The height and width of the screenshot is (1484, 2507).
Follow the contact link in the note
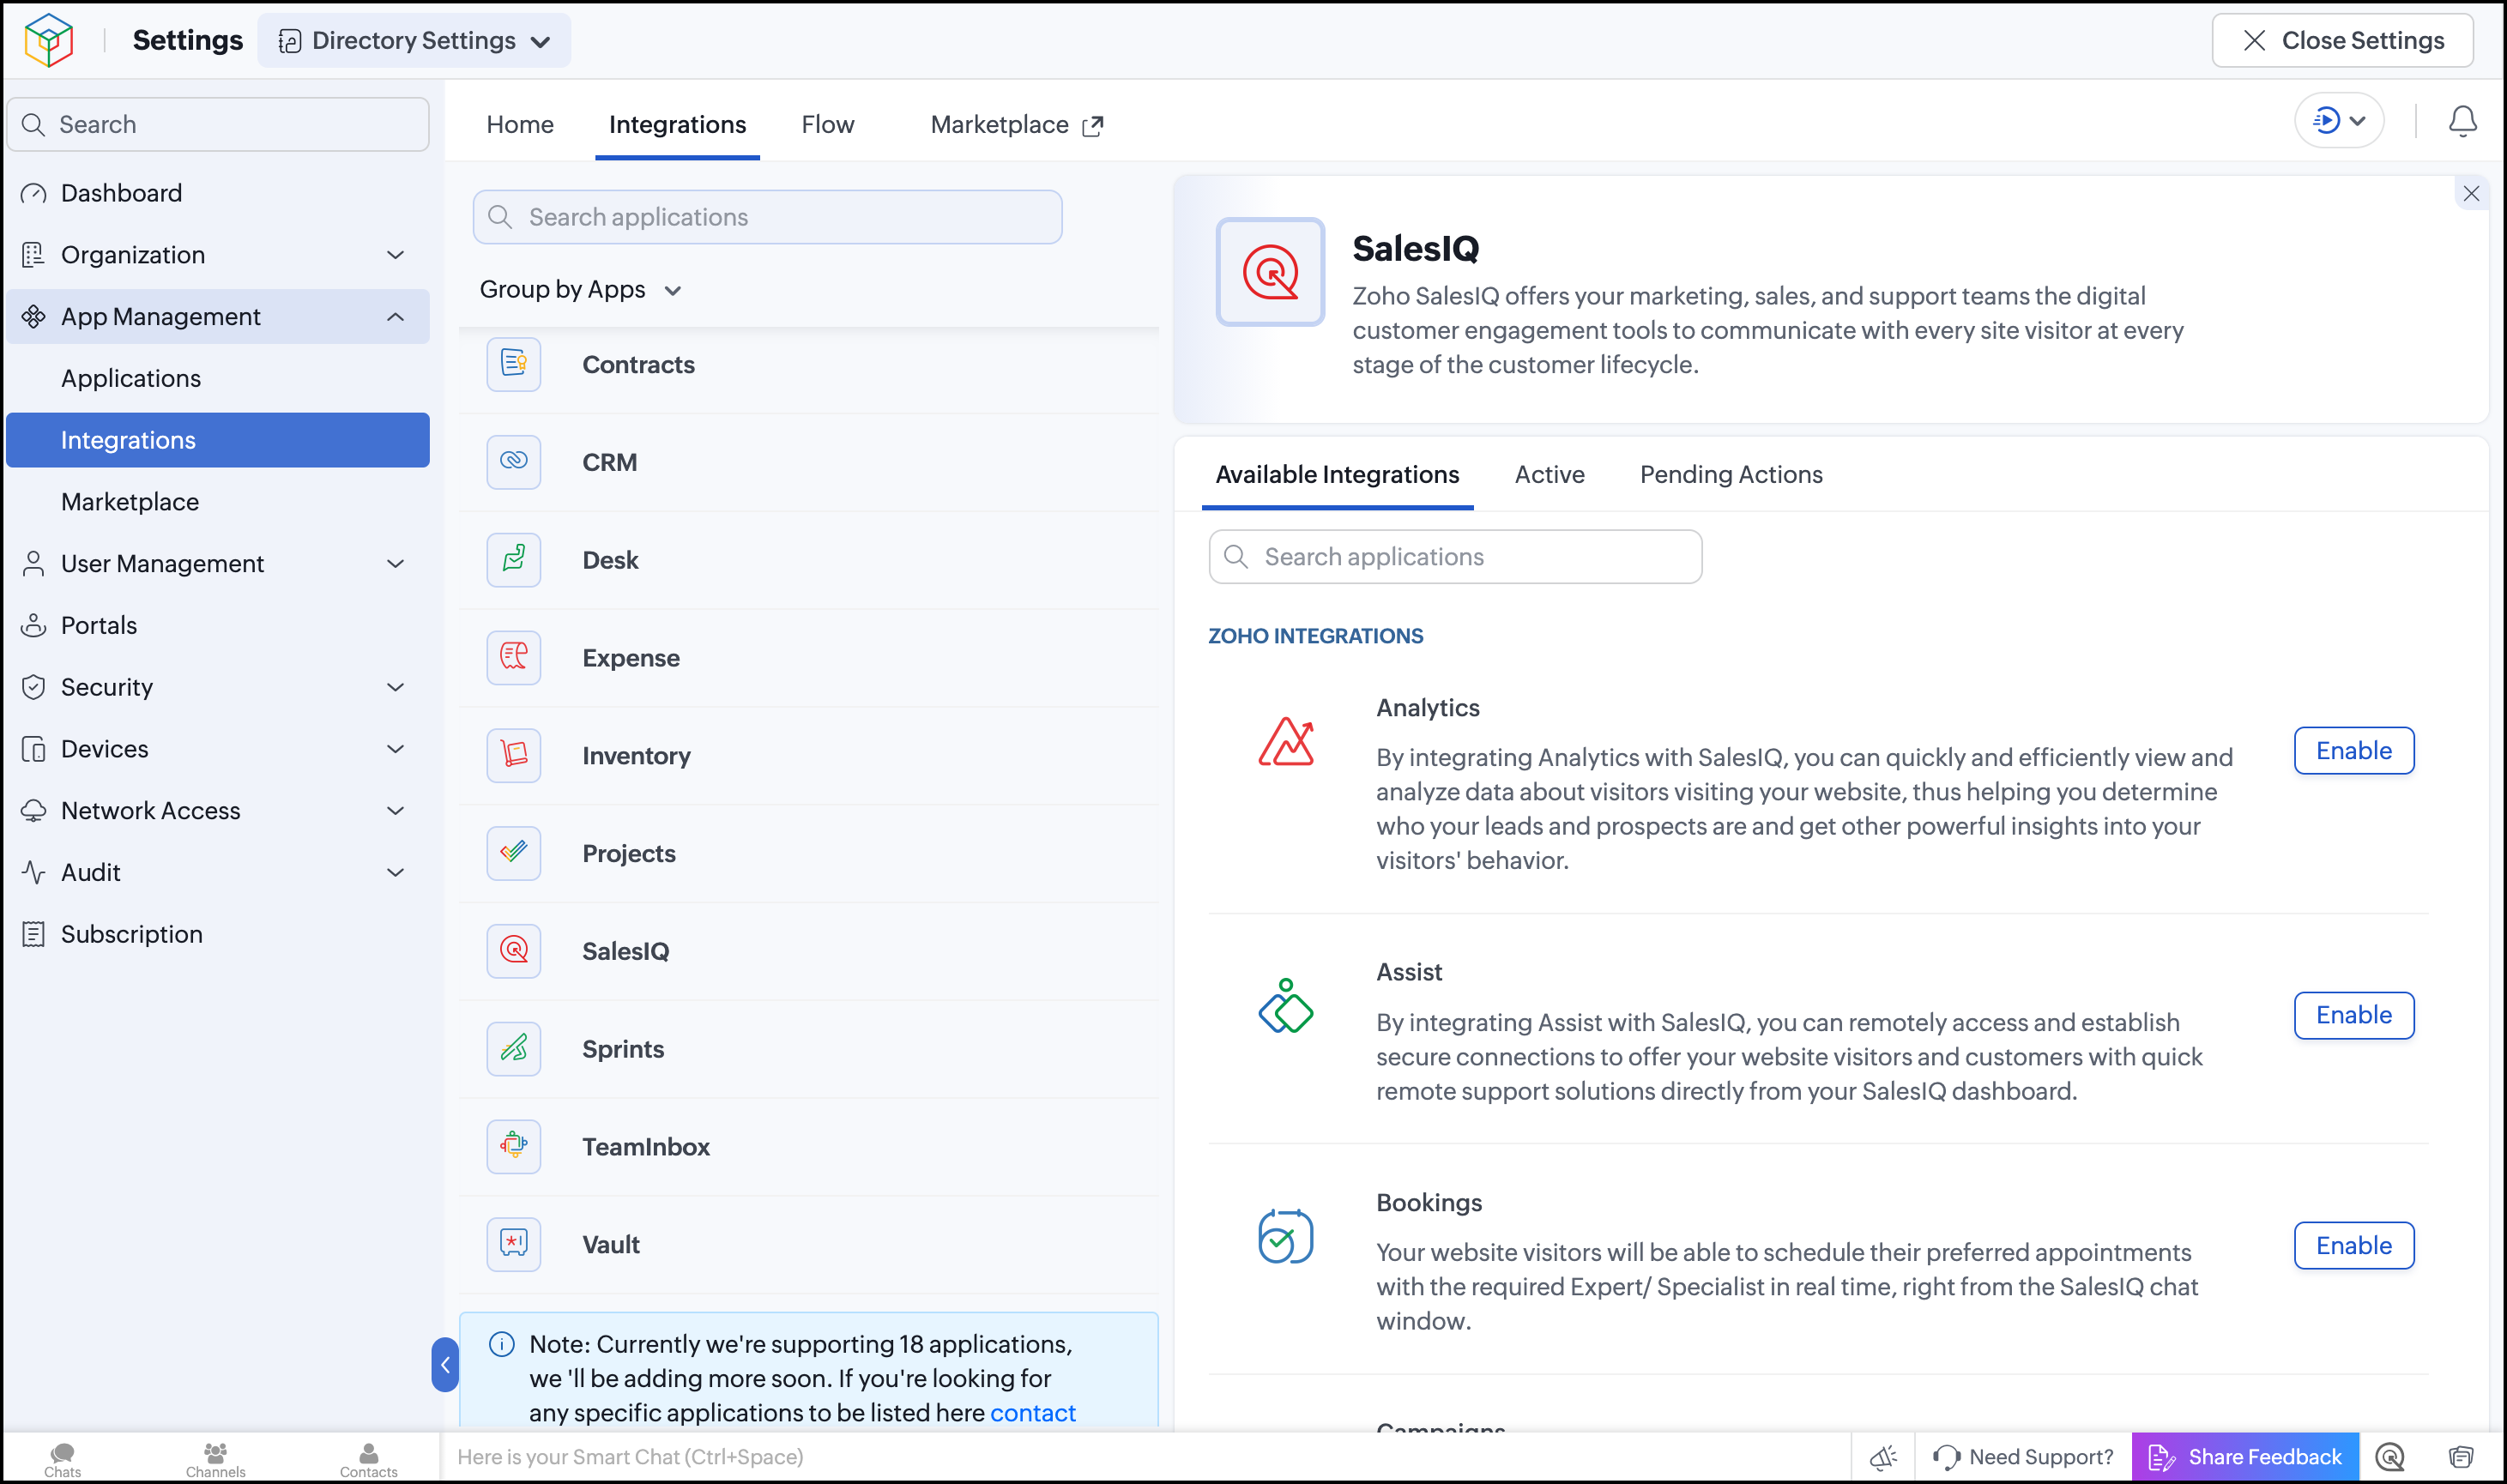(1033, 1413)
